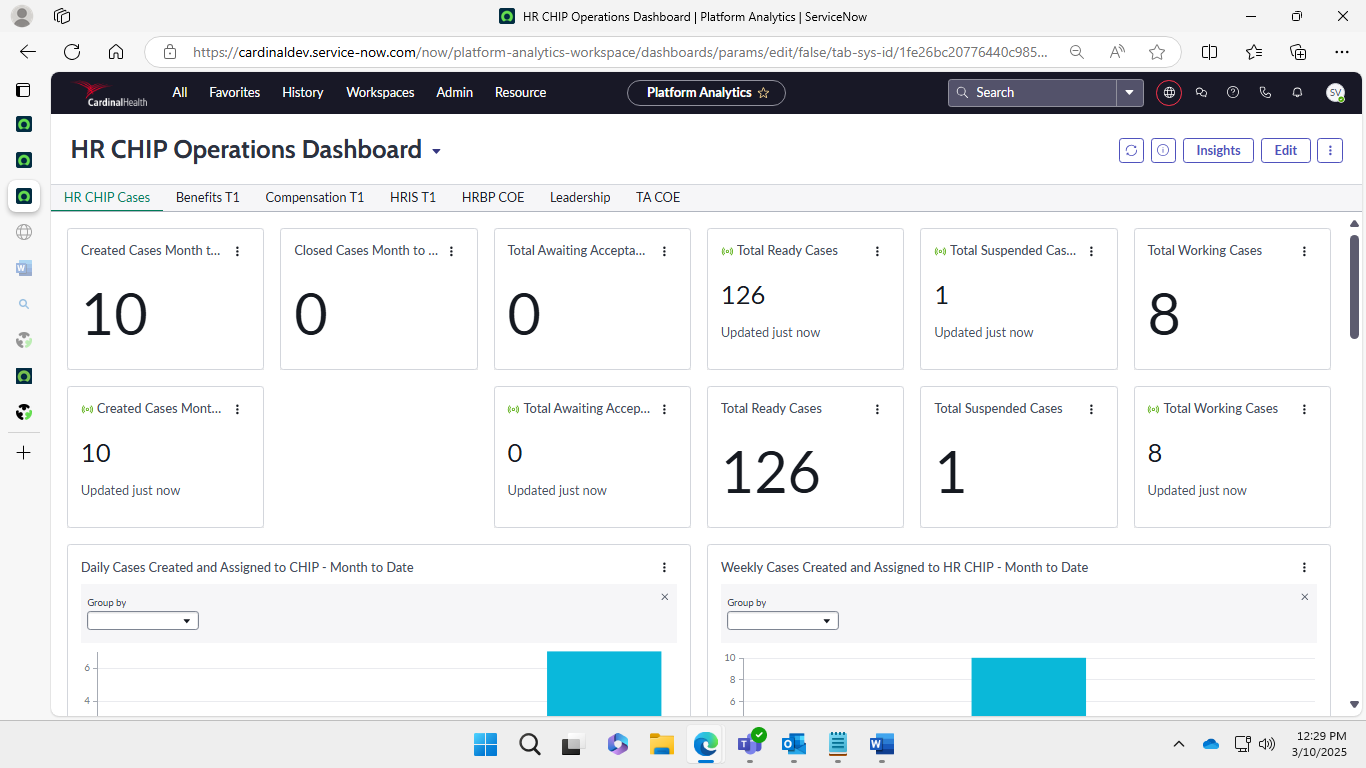
Task: Open Group by dropdown in Weekly Cases chart
Action: coord(783,621)
